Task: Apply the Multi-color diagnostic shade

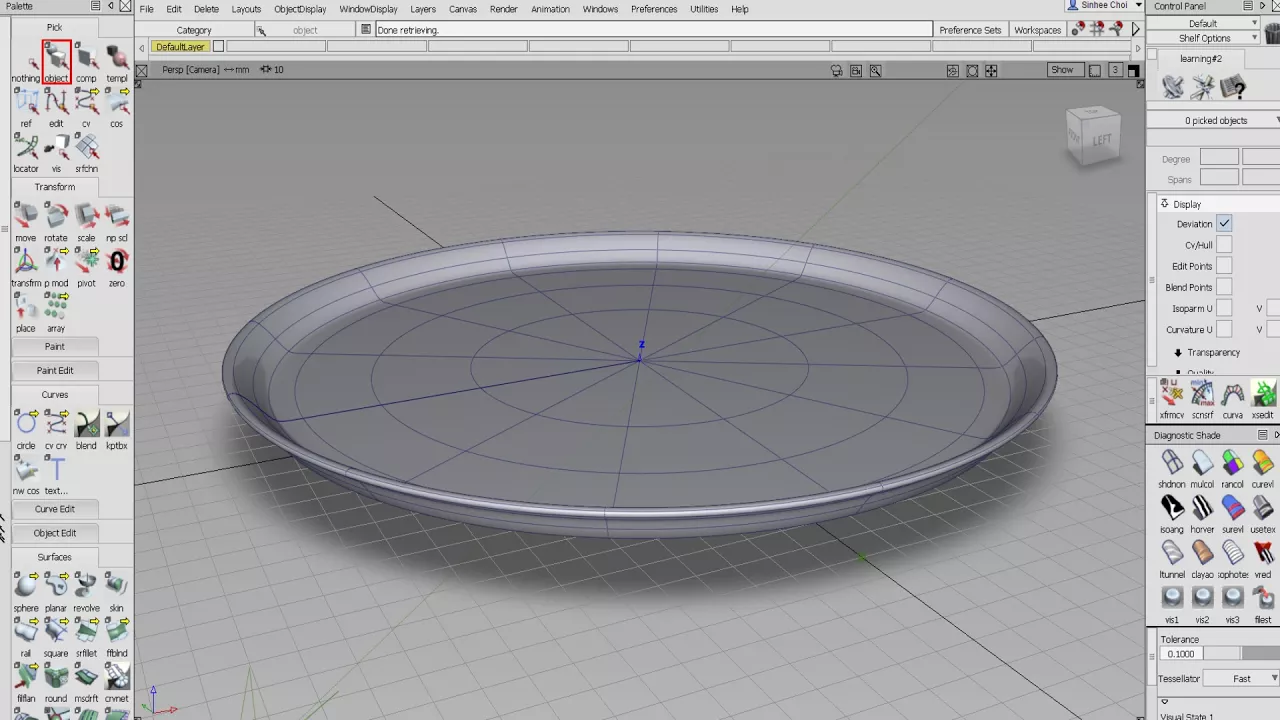Action: pos(1202,467)
